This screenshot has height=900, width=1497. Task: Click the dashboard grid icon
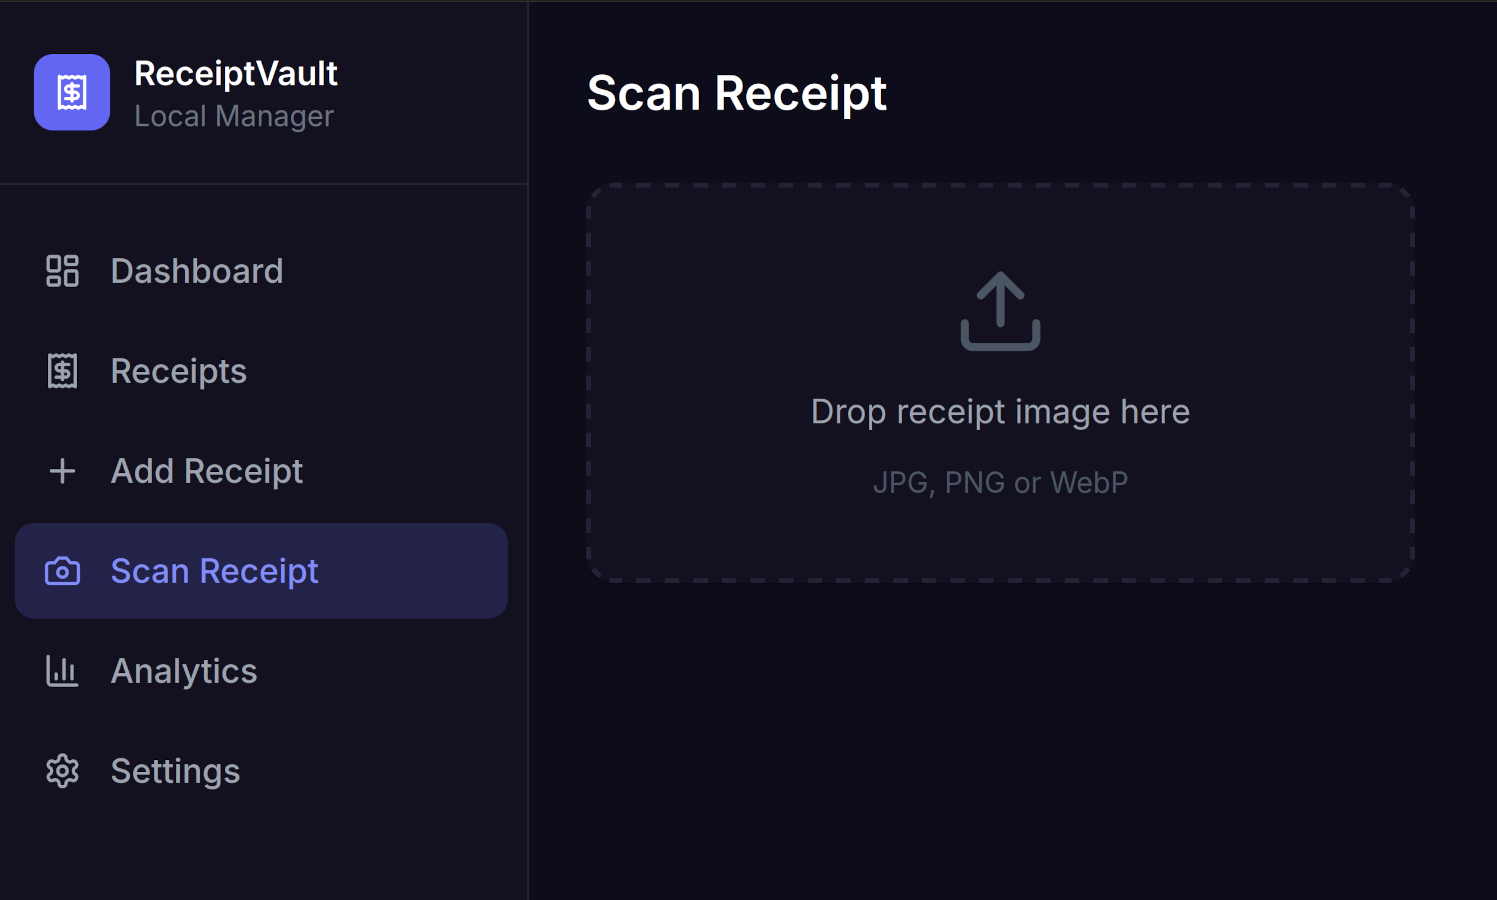tap(62, 270)
